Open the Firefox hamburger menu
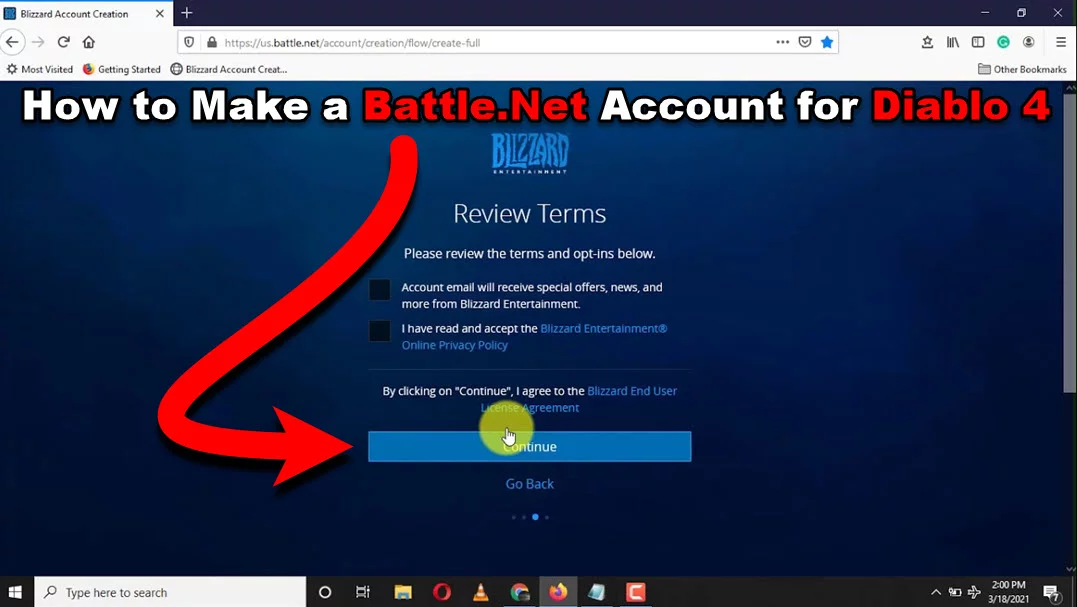This screenshot has width=1077, height=607. (x=1061, y=43)
